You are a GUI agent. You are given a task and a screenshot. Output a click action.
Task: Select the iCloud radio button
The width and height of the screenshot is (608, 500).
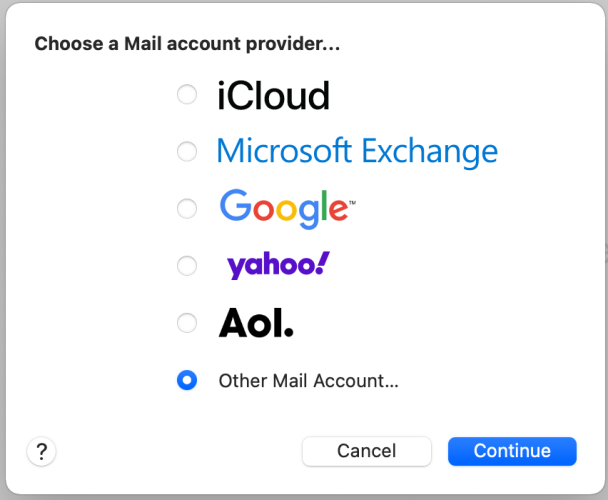point(186,95)
